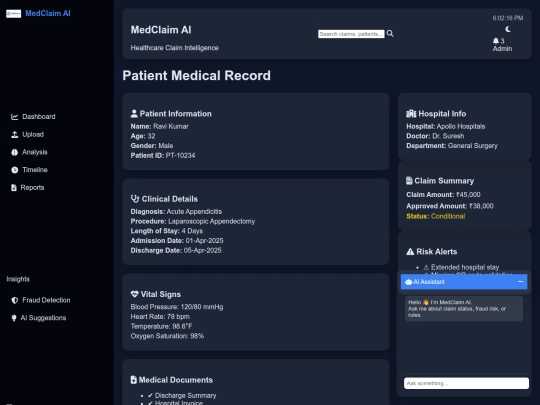Open the Reports document icon
540x405 pixels.
pyautogui.click(x=14, y=188)
